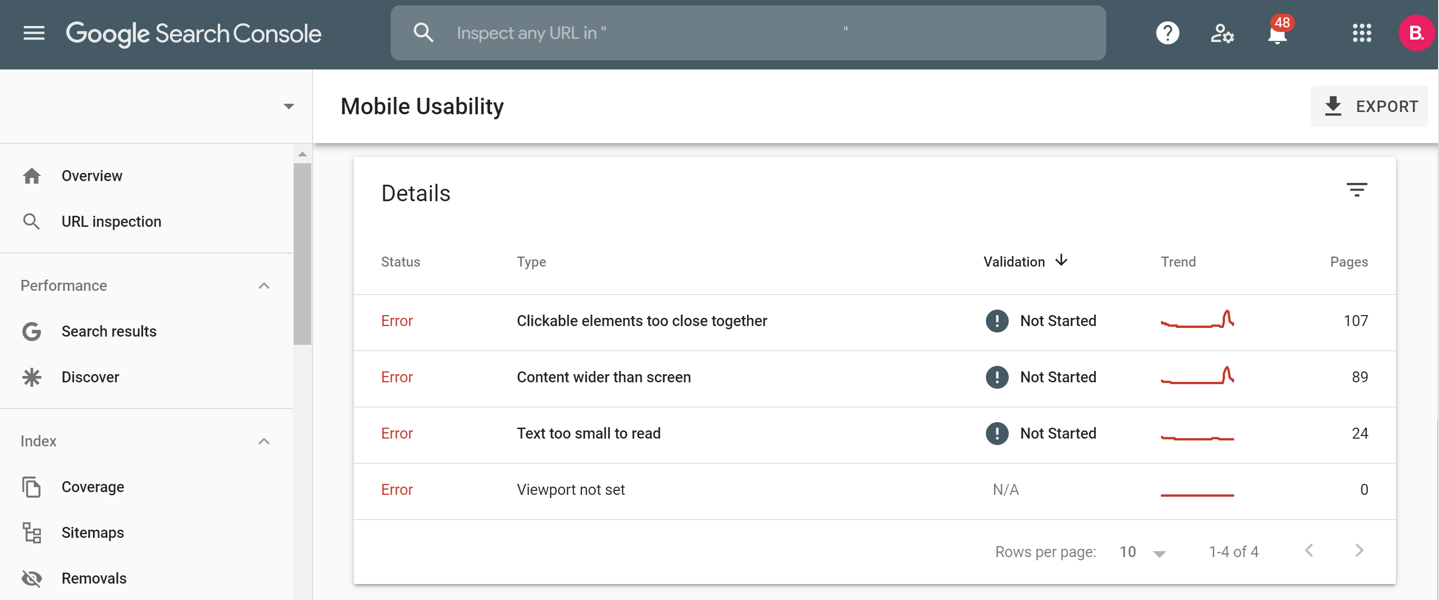Open the Google apps grid
This screenshot has width=1439, height=600.
coord(1361,31)
